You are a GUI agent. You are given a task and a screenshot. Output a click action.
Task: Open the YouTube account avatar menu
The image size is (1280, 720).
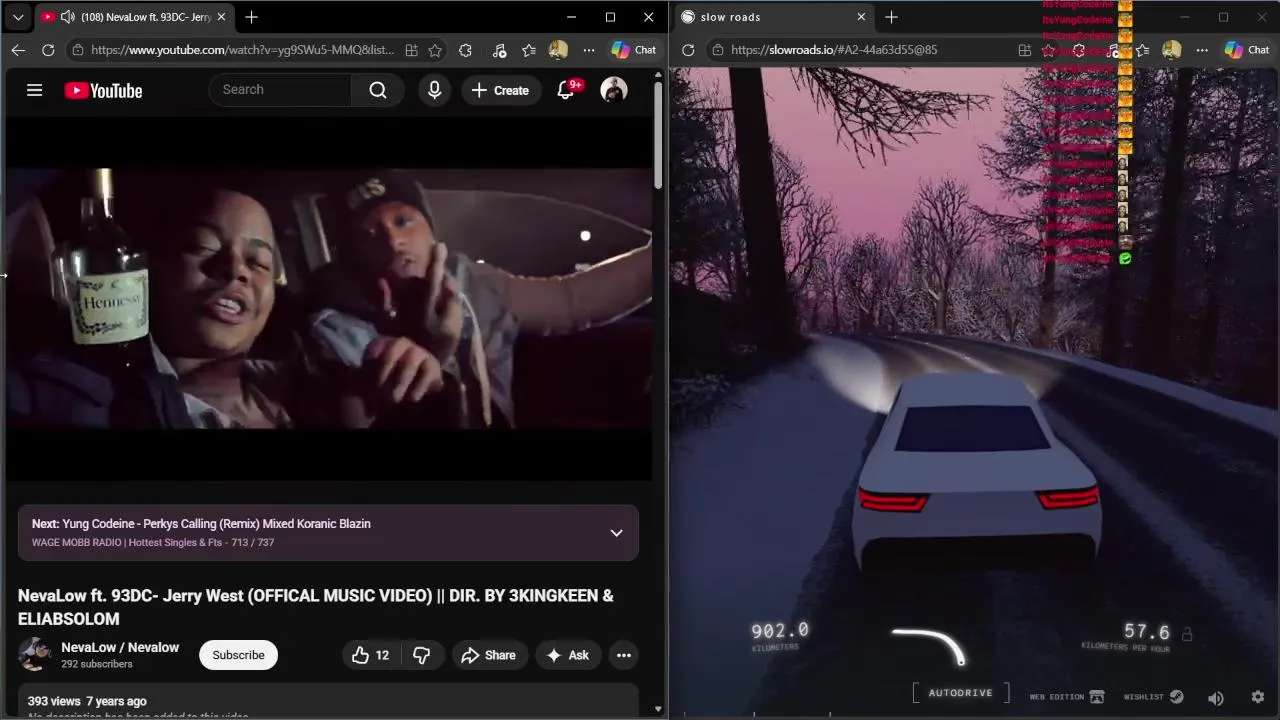coord(614,90)
